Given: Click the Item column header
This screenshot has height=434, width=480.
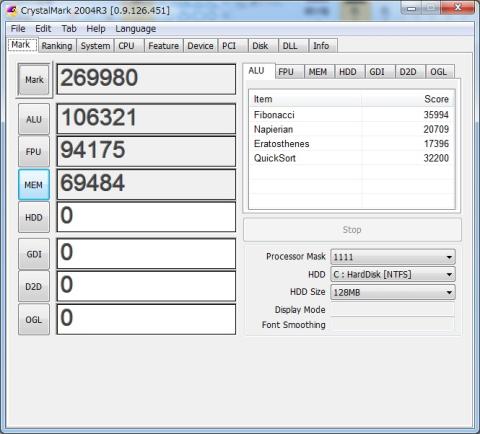Looking at the screenshot, I should tap(306, 99).
